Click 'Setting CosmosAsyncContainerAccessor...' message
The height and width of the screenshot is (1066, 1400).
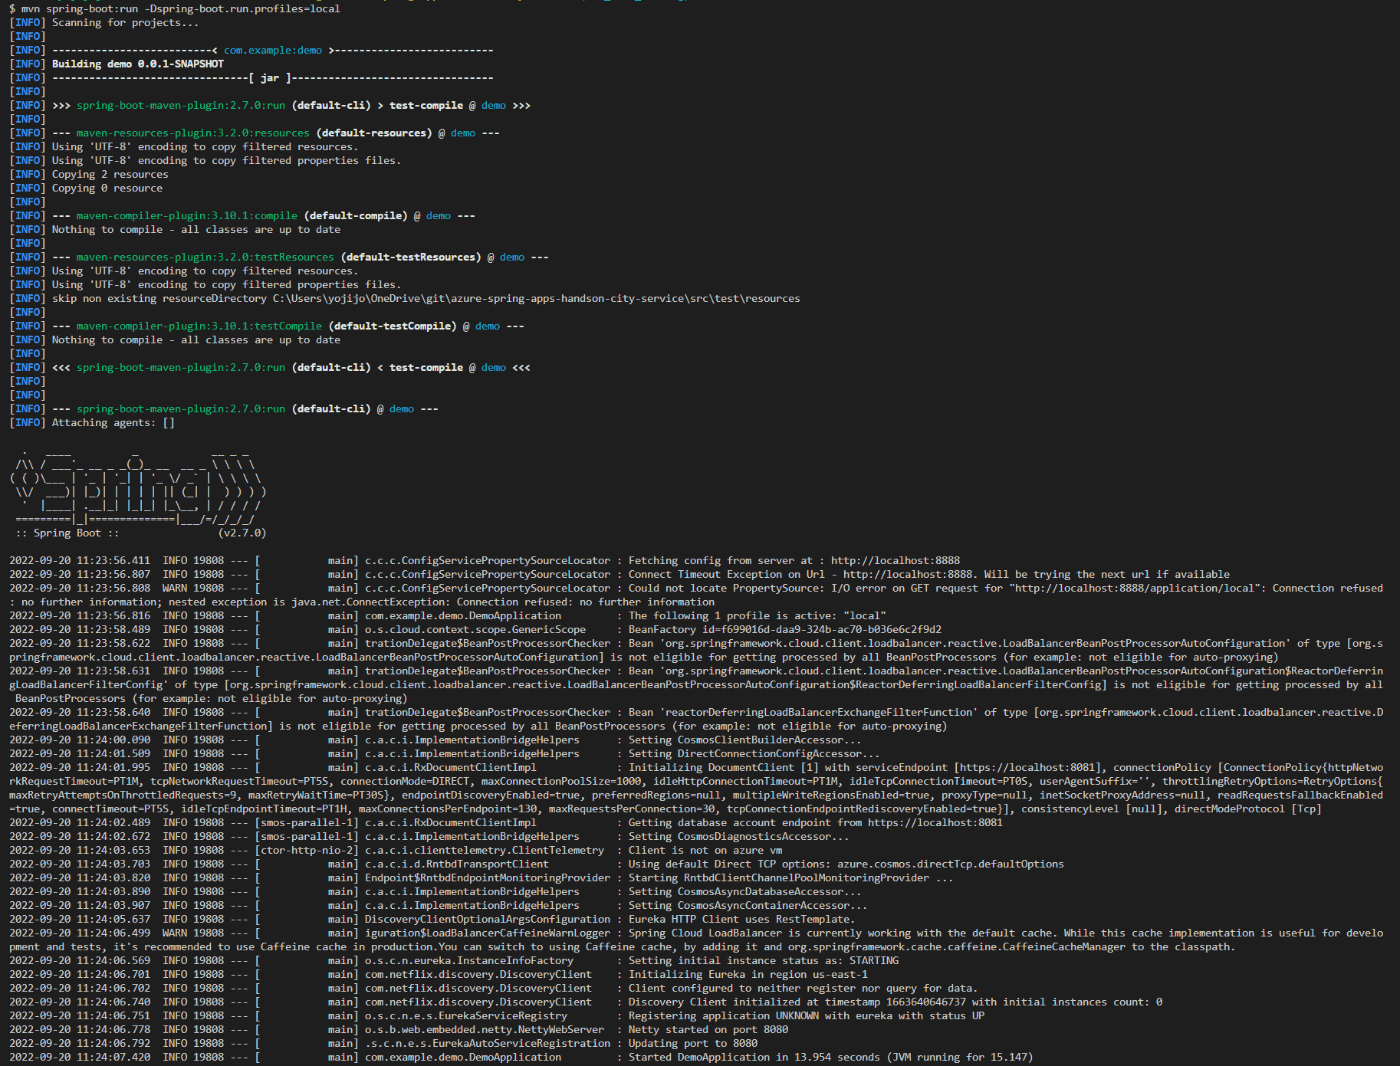click(x=747, y=906)
